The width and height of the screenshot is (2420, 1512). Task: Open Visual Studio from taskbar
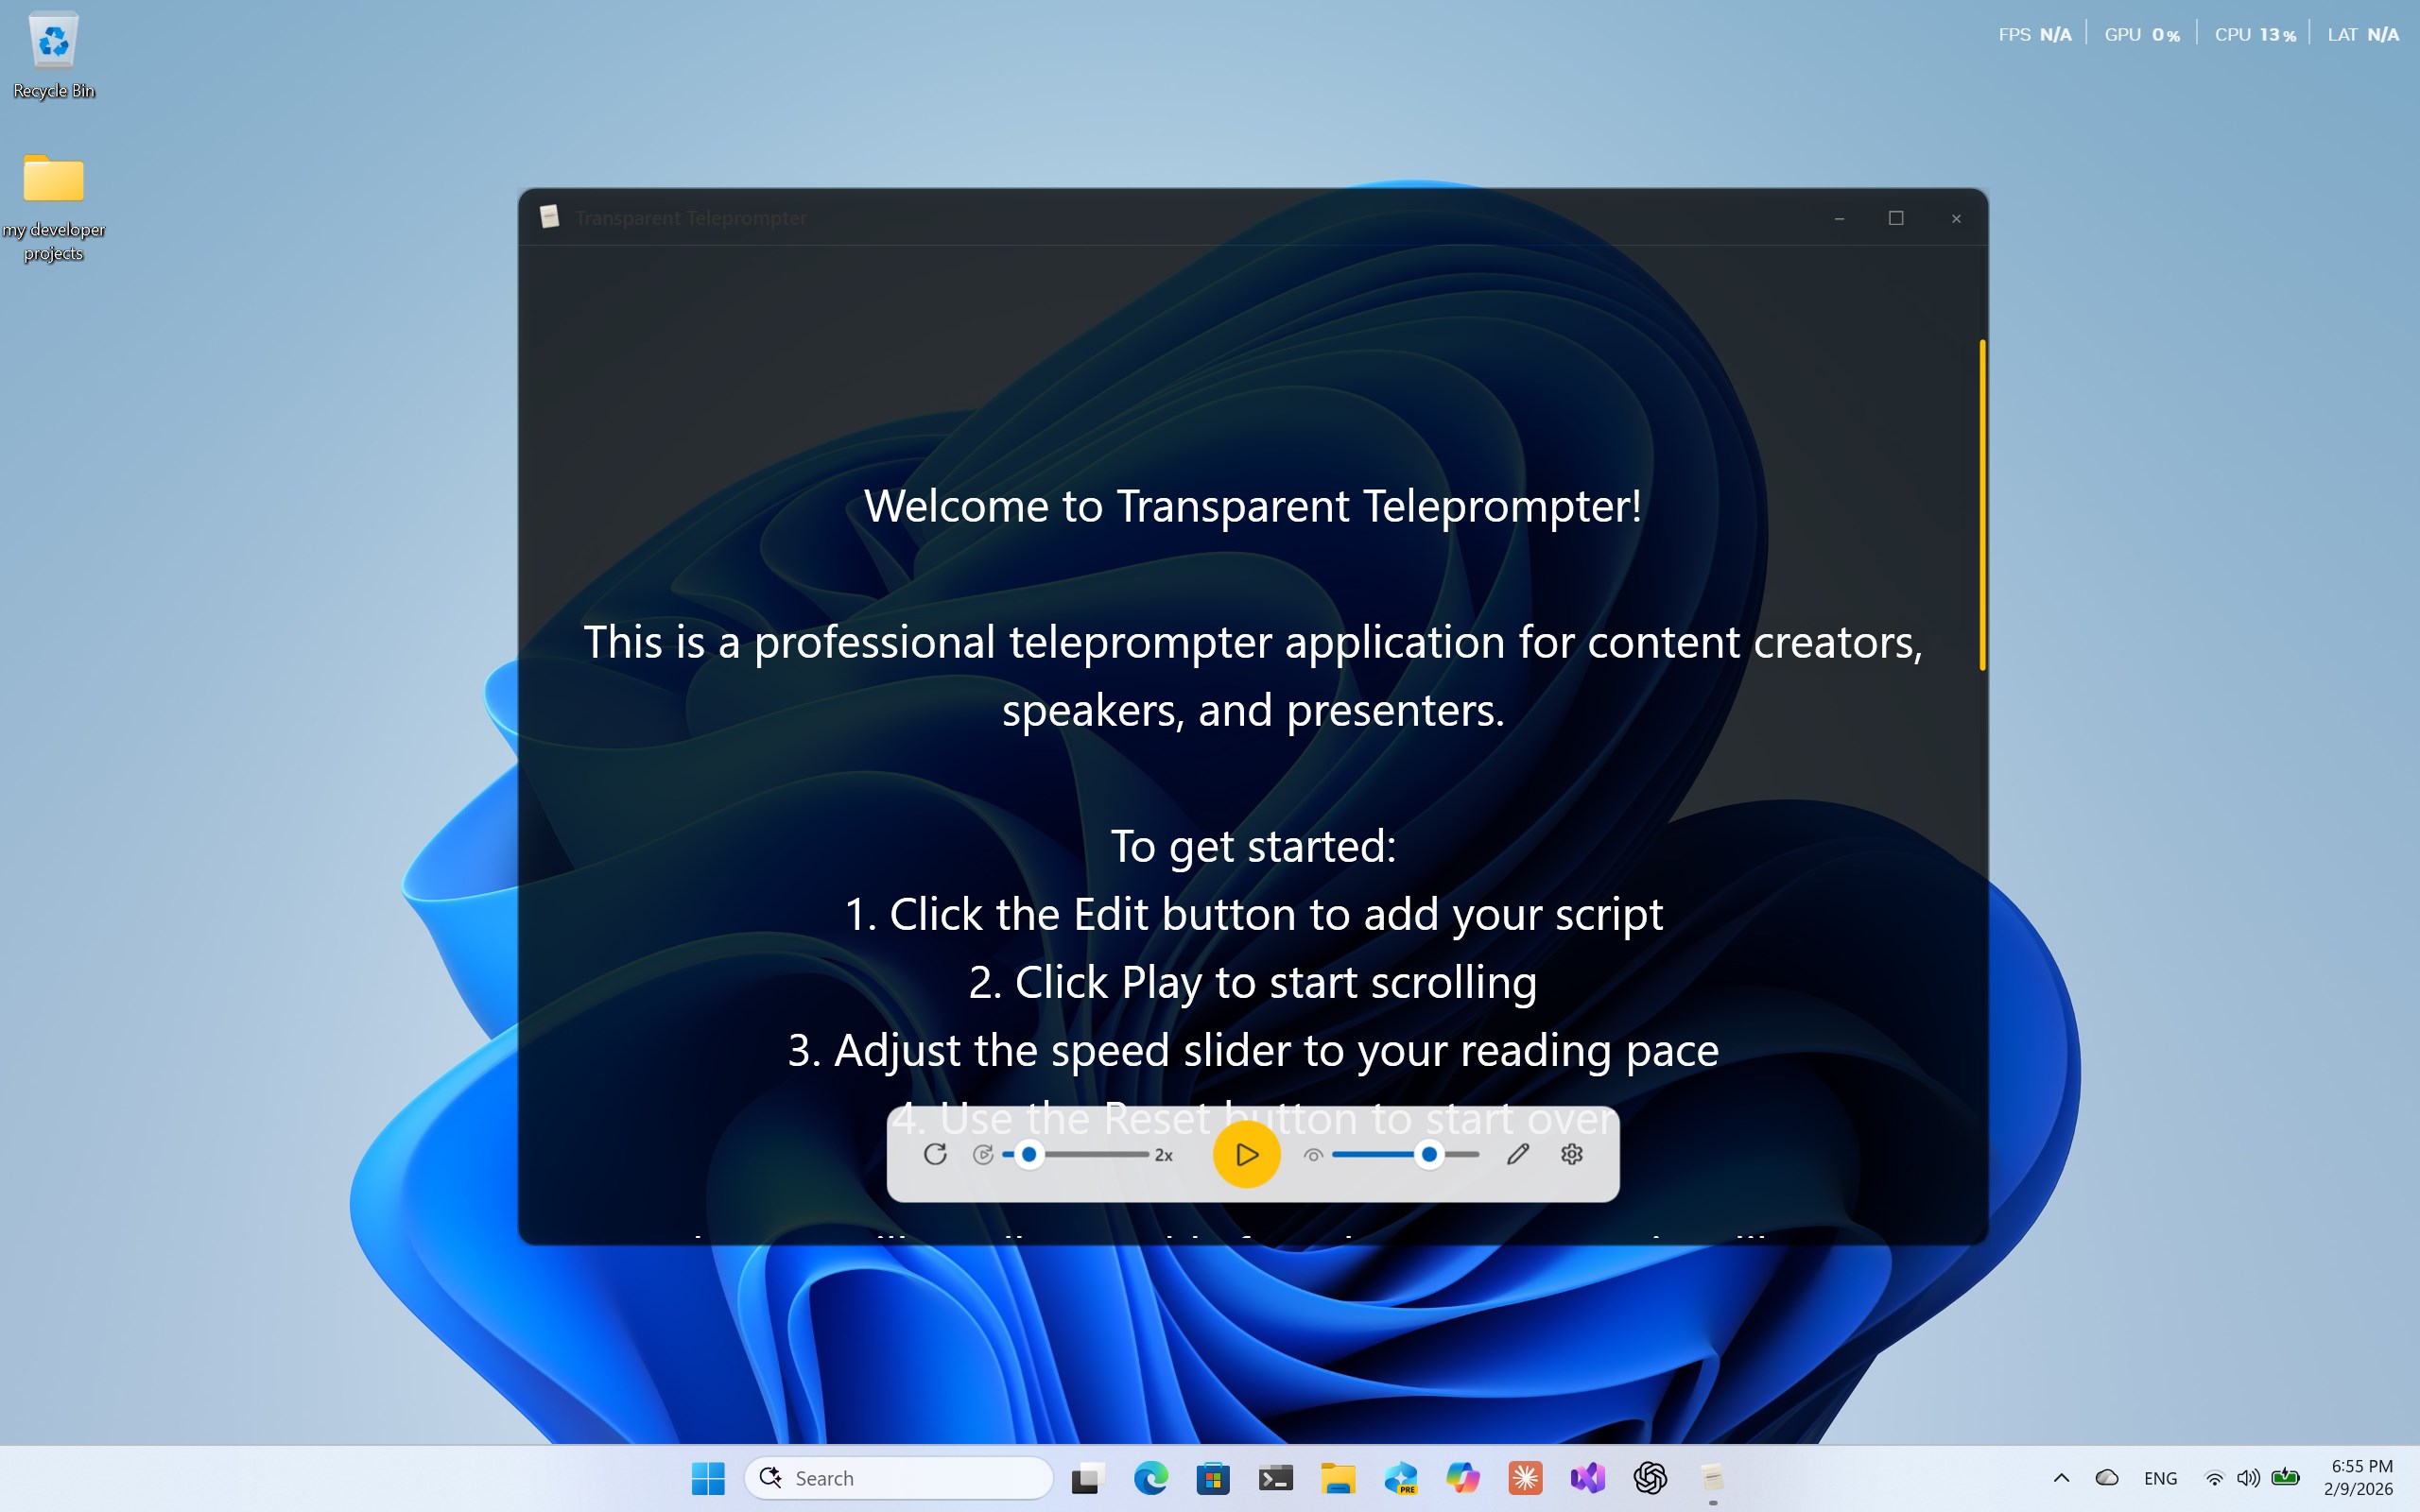click(x=1587, y=1478)
